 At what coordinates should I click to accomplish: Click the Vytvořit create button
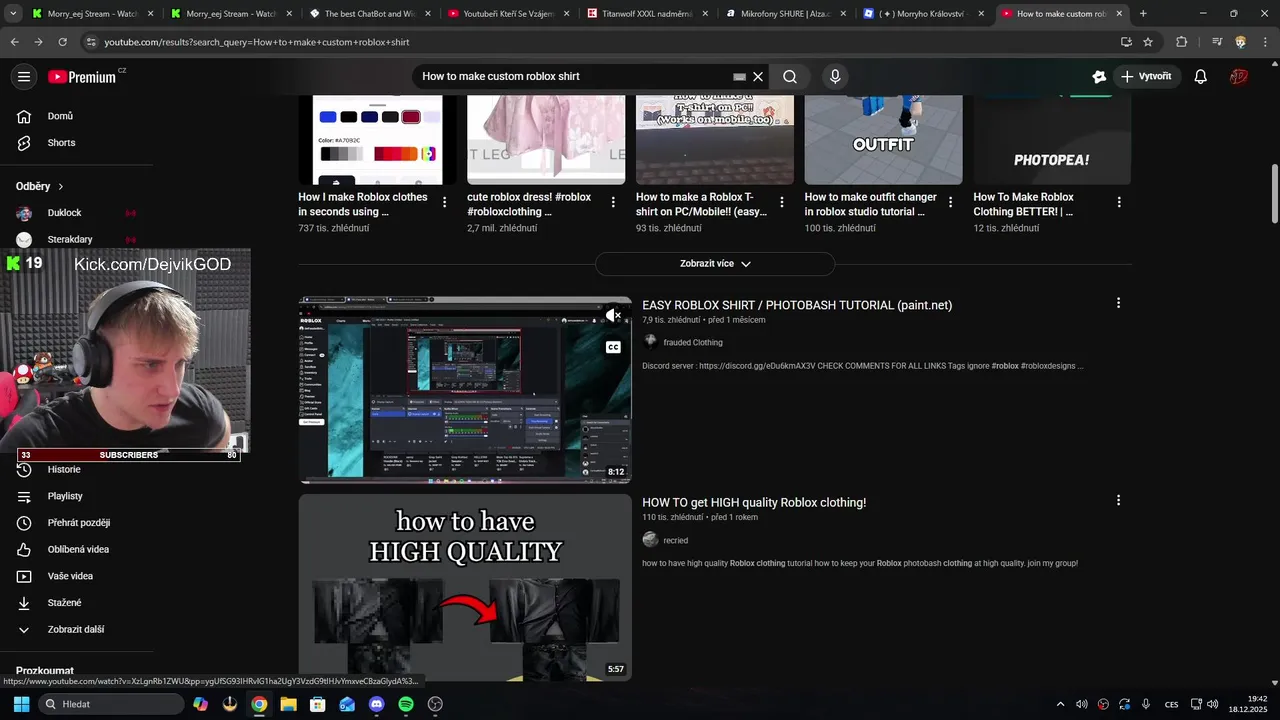[x=1147, y=77]
